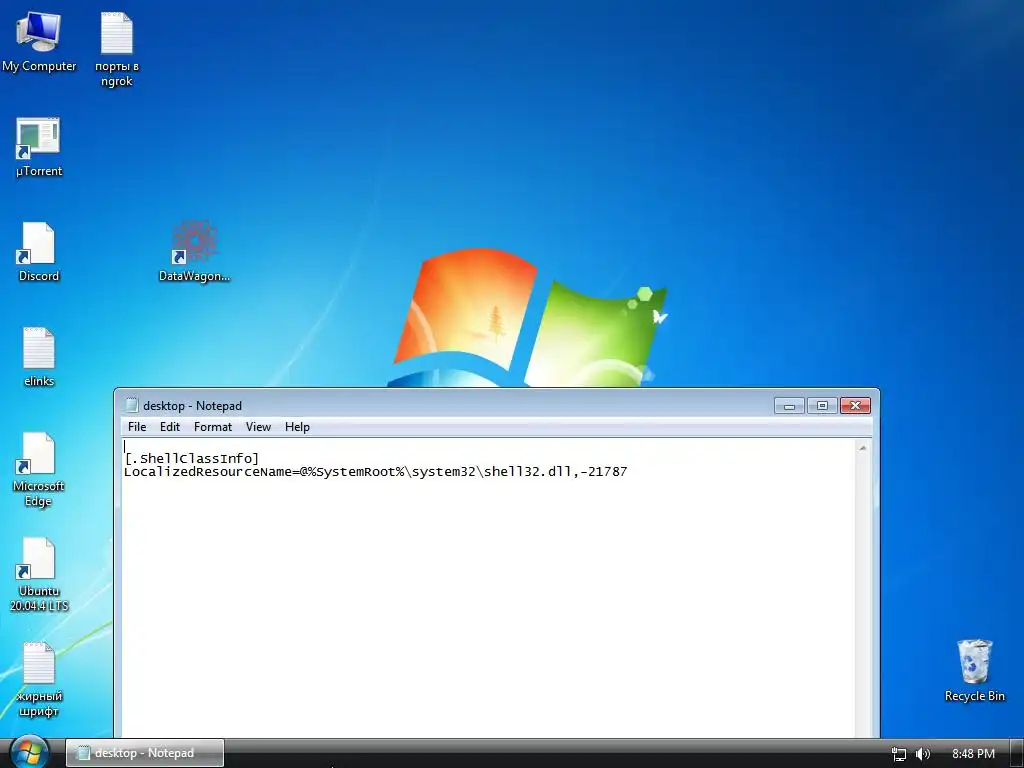This screenshot has height=768, width=1024.
Task: Click the Notepad scrollbar up arrow
Action: [863, 448]
